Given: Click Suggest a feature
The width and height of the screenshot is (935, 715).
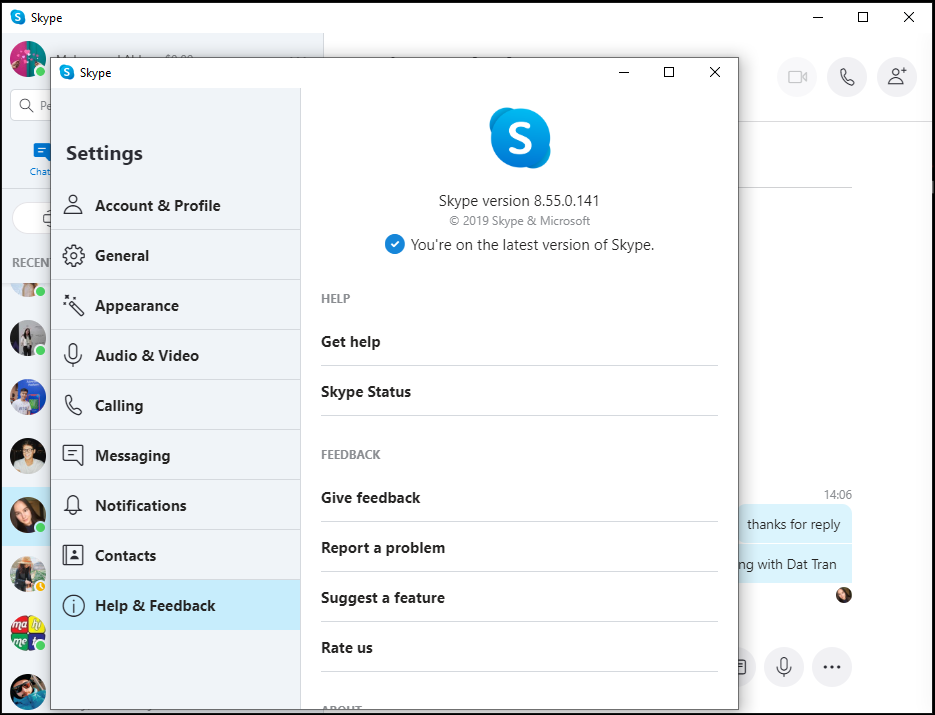Looking at the screenshot, I should click(519, 598).
